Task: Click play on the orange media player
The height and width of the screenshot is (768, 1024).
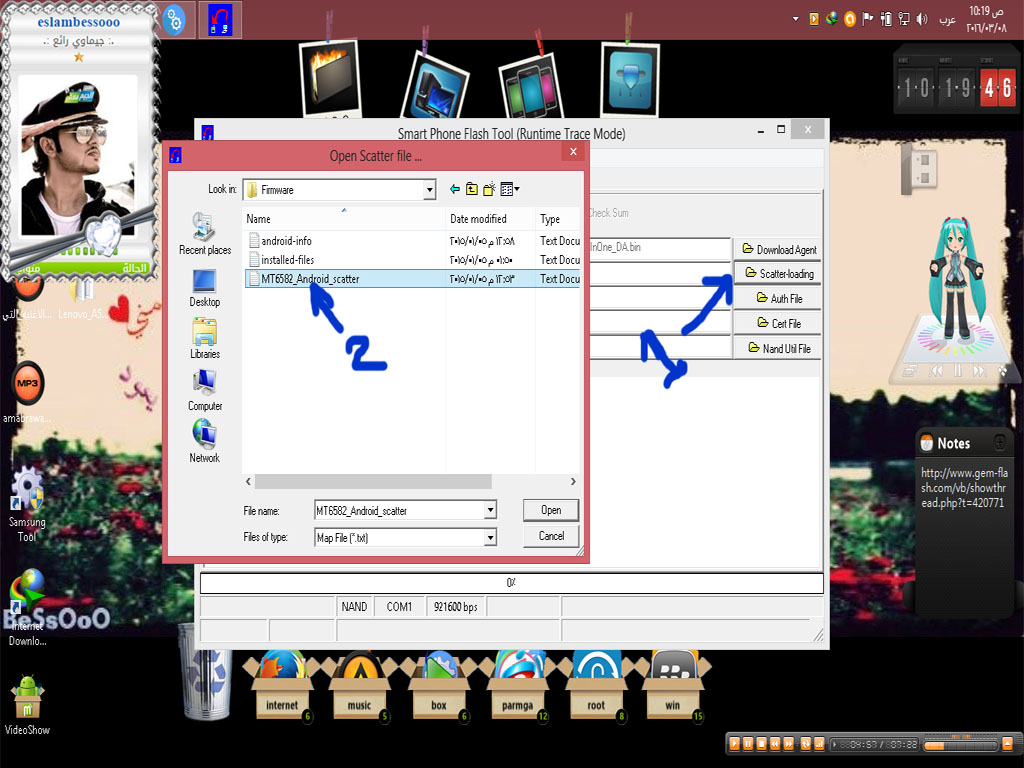Action: (734, 744)
